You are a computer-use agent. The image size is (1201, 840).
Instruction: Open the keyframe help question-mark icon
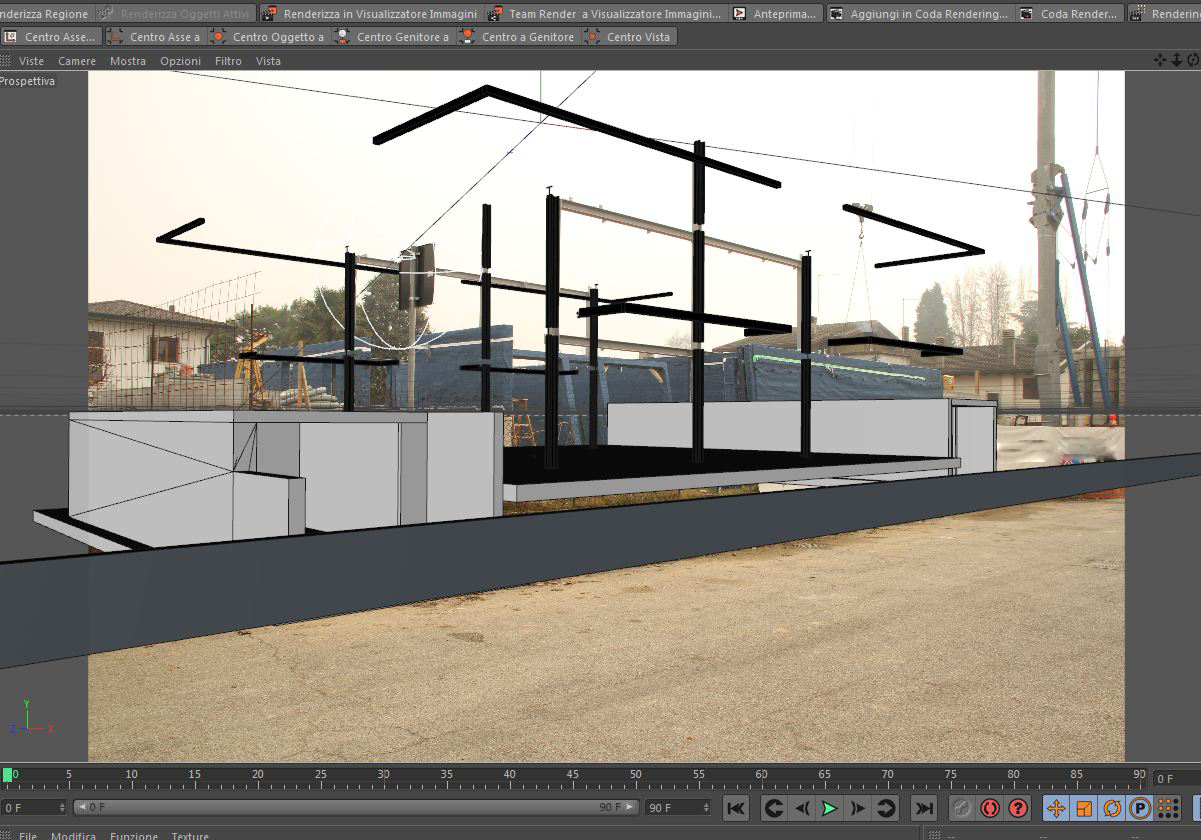click(1018, 808)
